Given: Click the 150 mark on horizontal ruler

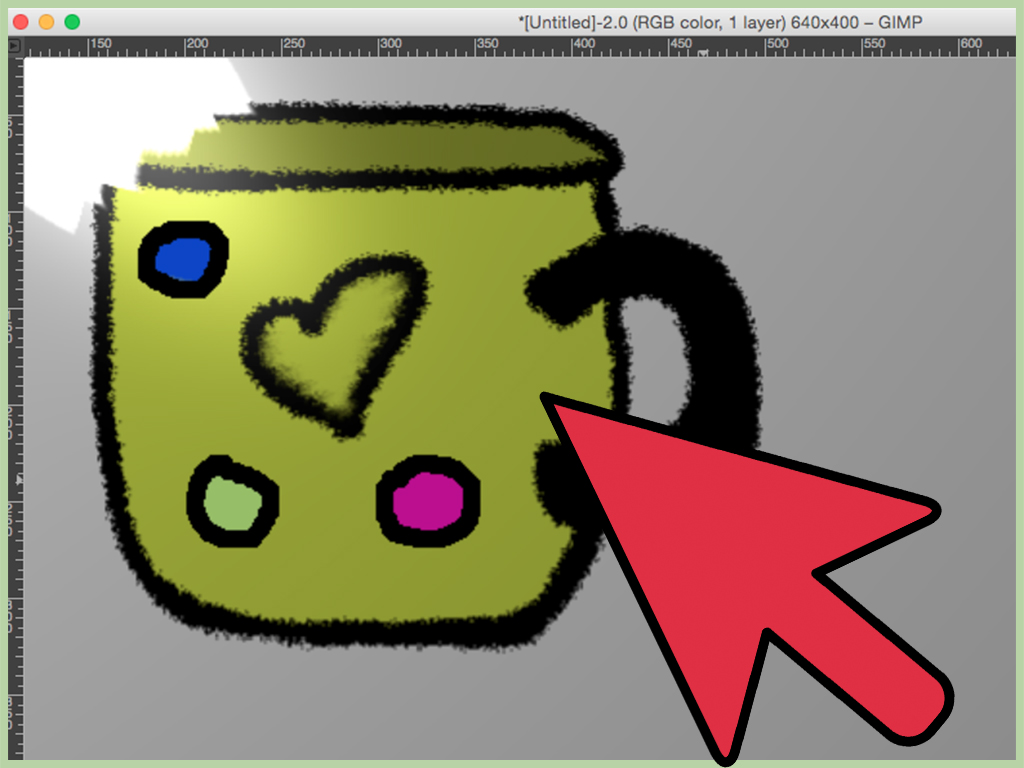Looking at the screenshot, I should coord(100,44).
